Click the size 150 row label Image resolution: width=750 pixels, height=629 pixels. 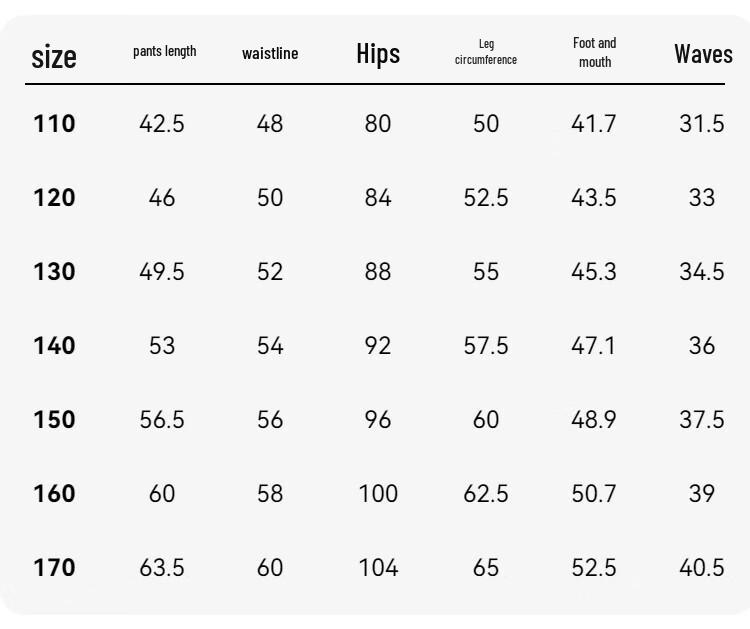[54, 419]
